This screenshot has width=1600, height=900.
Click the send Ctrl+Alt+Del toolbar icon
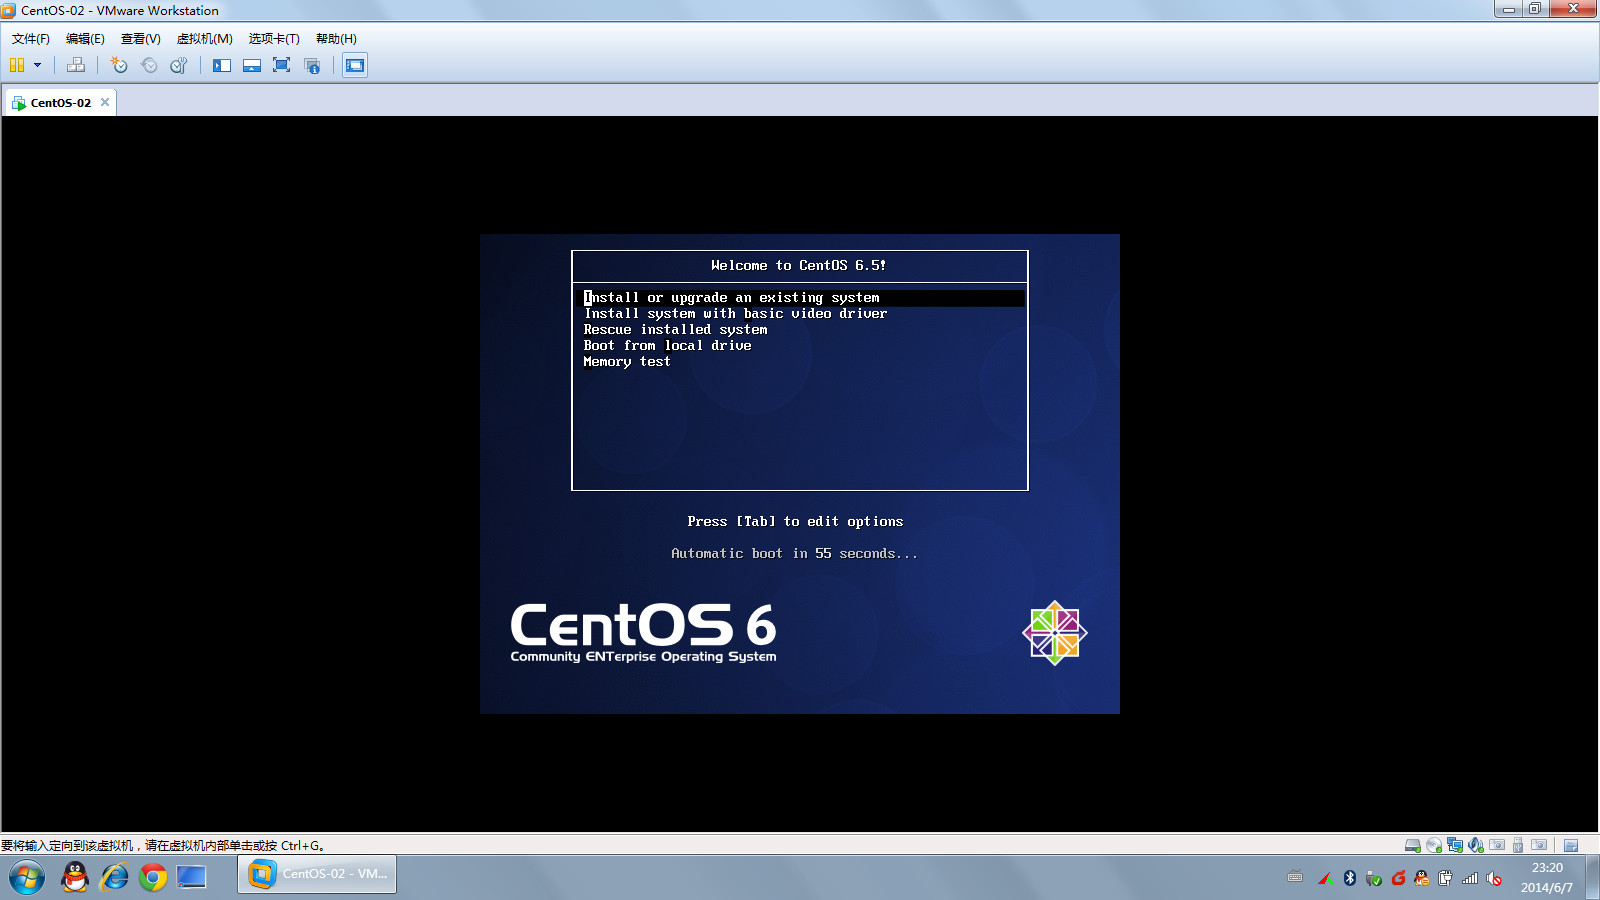tap(76, 65)
